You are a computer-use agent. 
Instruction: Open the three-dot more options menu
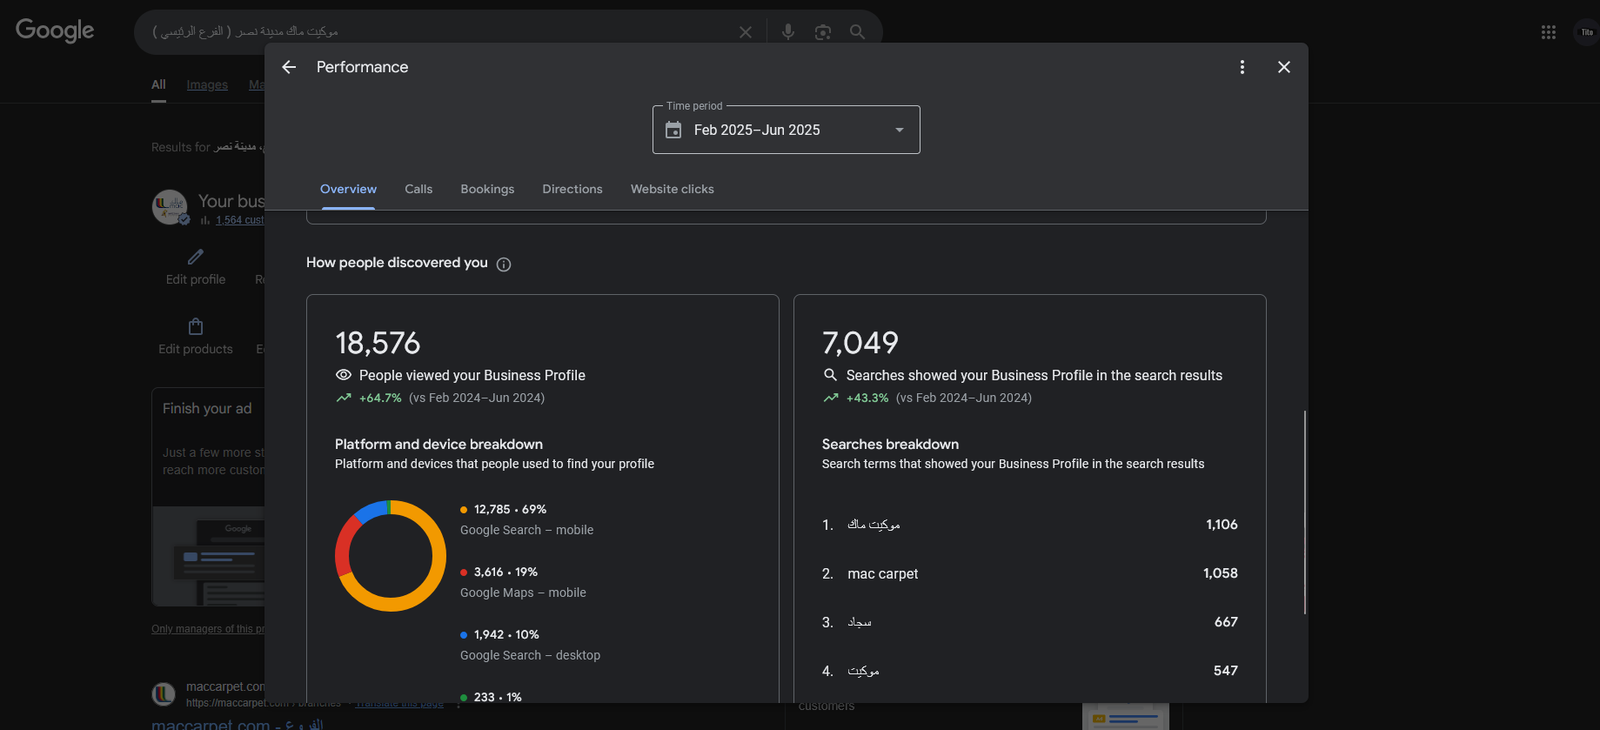pyautogui.click(x=1242, y=67)
